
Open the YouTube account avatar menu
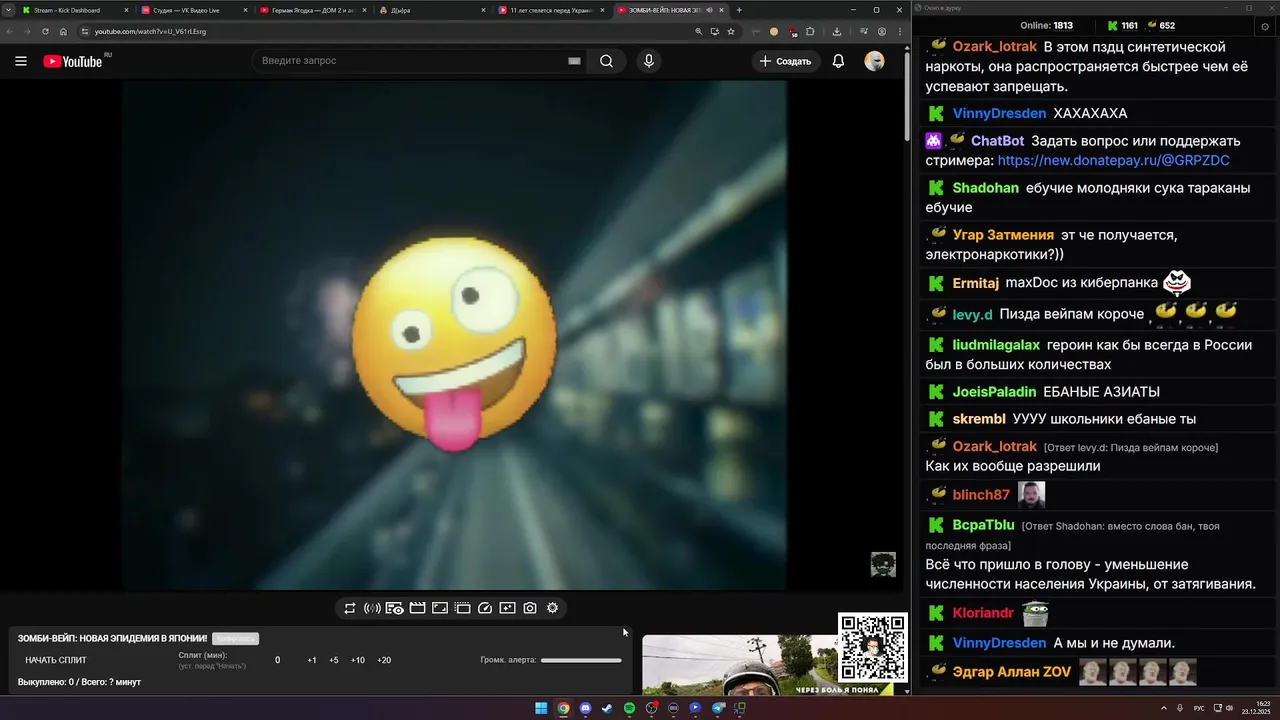[874, 61]
